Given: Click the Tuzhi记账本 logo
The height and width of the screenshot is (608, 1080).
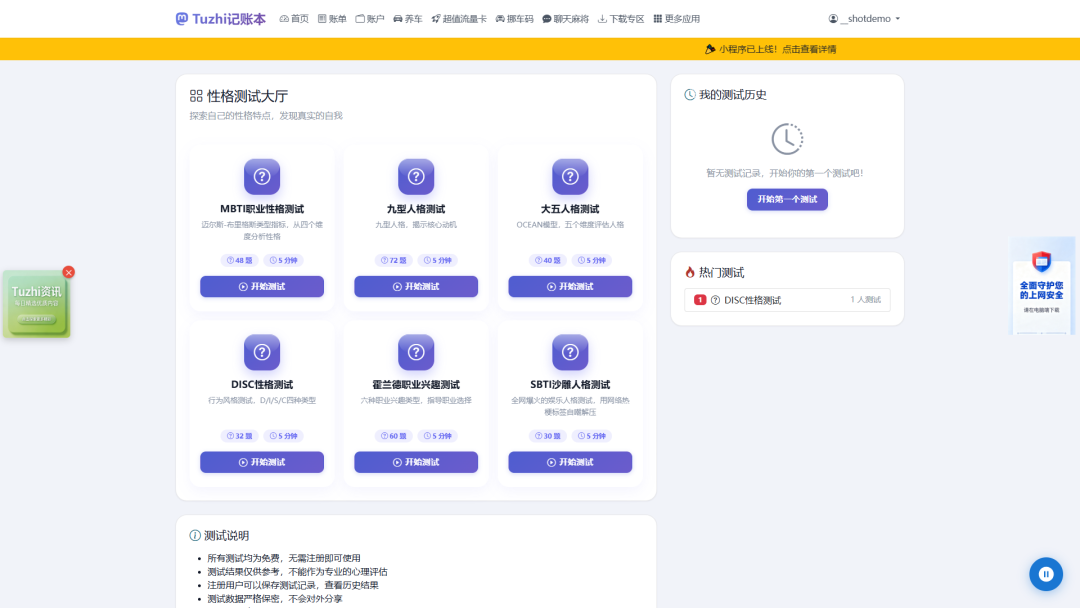Looking at the screenshot, I should click(x=220, y=19).
